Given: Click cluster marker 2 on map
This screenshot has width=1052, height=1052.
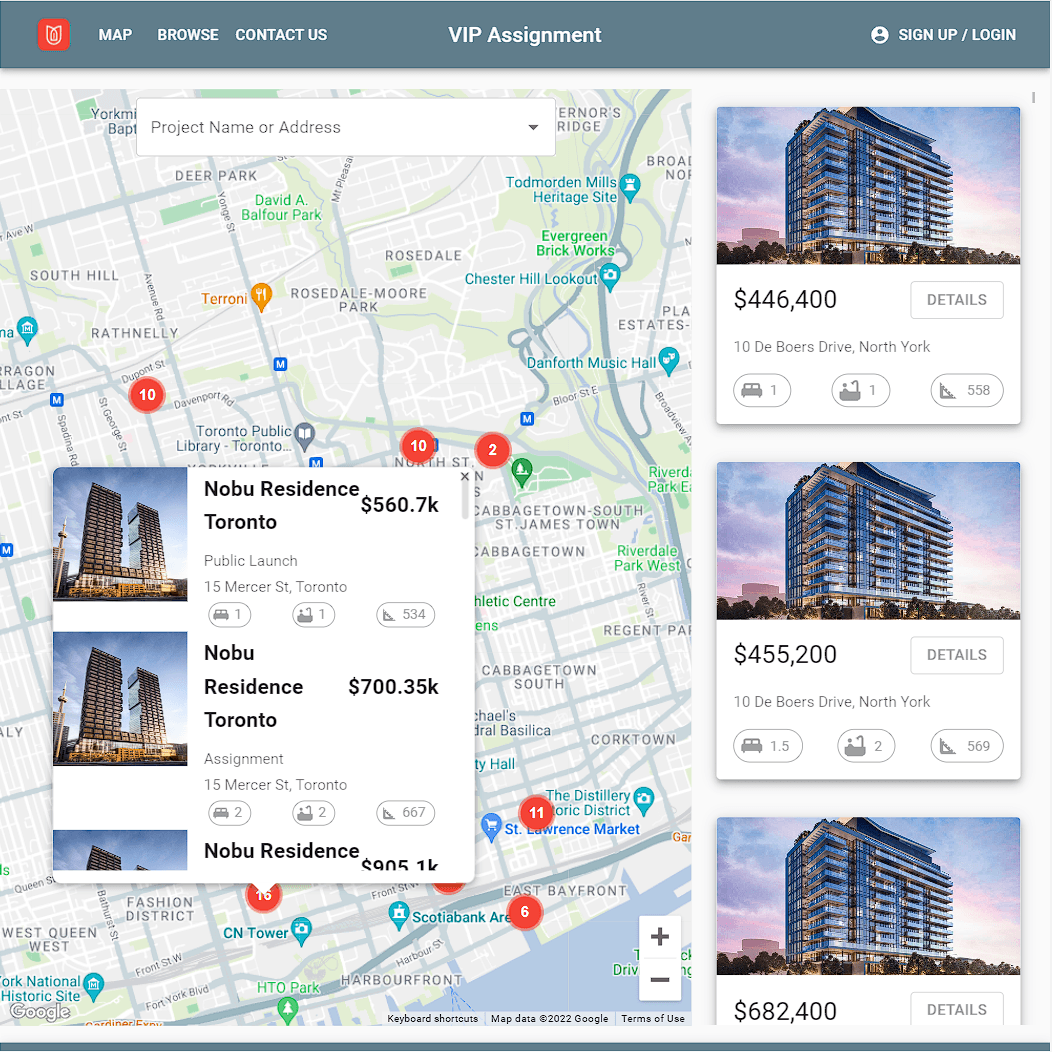Looking at the screenshot, I should [x=492, y=450].
